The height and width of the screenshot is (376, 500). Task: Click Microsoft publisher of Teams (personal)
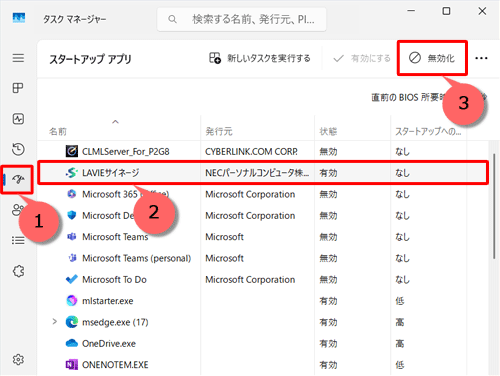pyautogui.click(x=224, y=258)
